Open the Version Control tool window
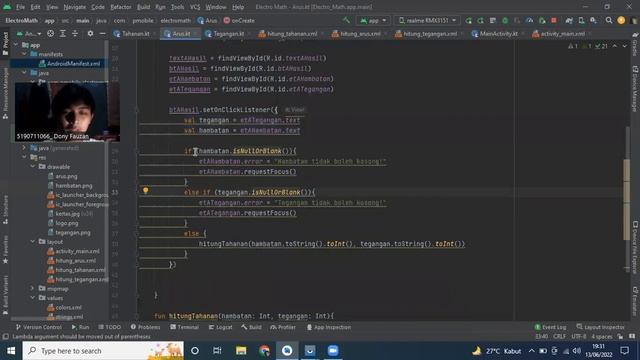Image resolution: width=640 pixels, height=360 pixels. coord(38,327)
